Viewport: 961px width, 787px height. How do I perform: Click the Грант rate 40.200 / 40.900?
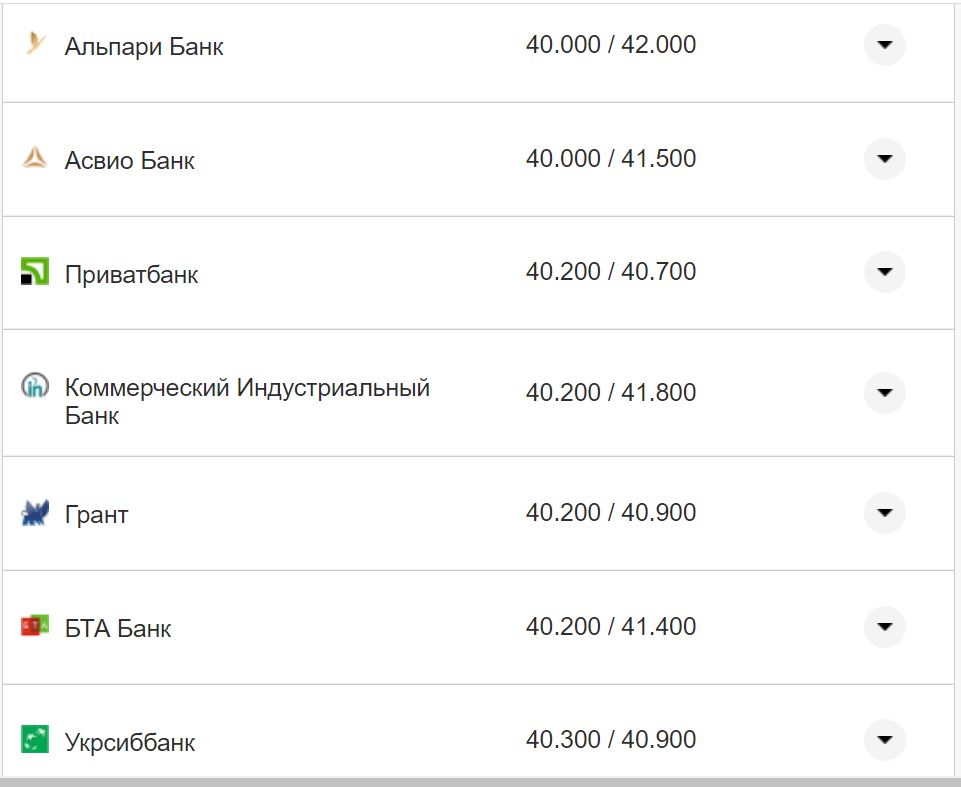click(611, 513)
